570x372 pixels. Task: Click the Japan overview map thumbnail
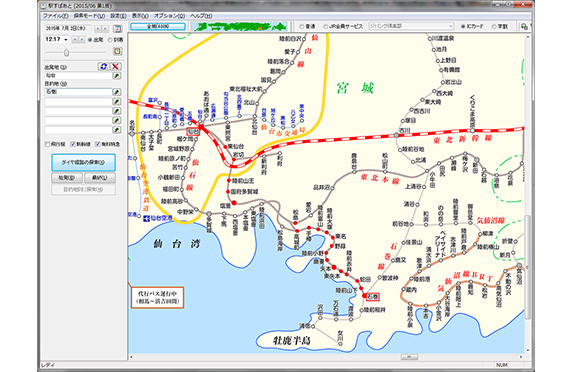pyautogui.click(x=240, y=27)
